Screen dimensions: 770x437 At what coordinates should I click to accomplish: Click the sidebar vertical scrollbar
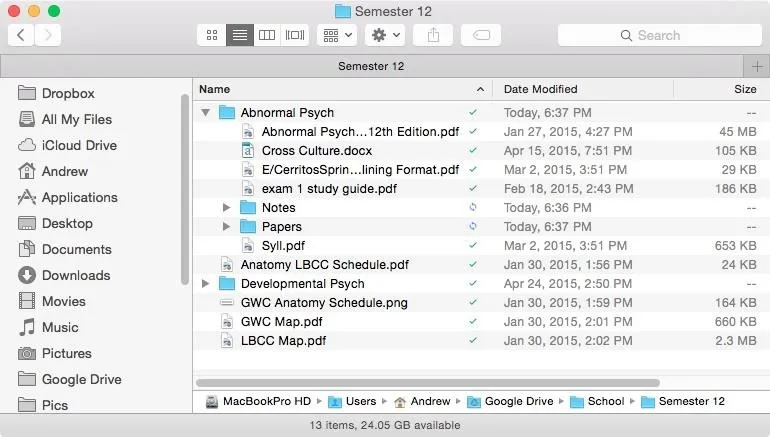(x=185, y=189)
